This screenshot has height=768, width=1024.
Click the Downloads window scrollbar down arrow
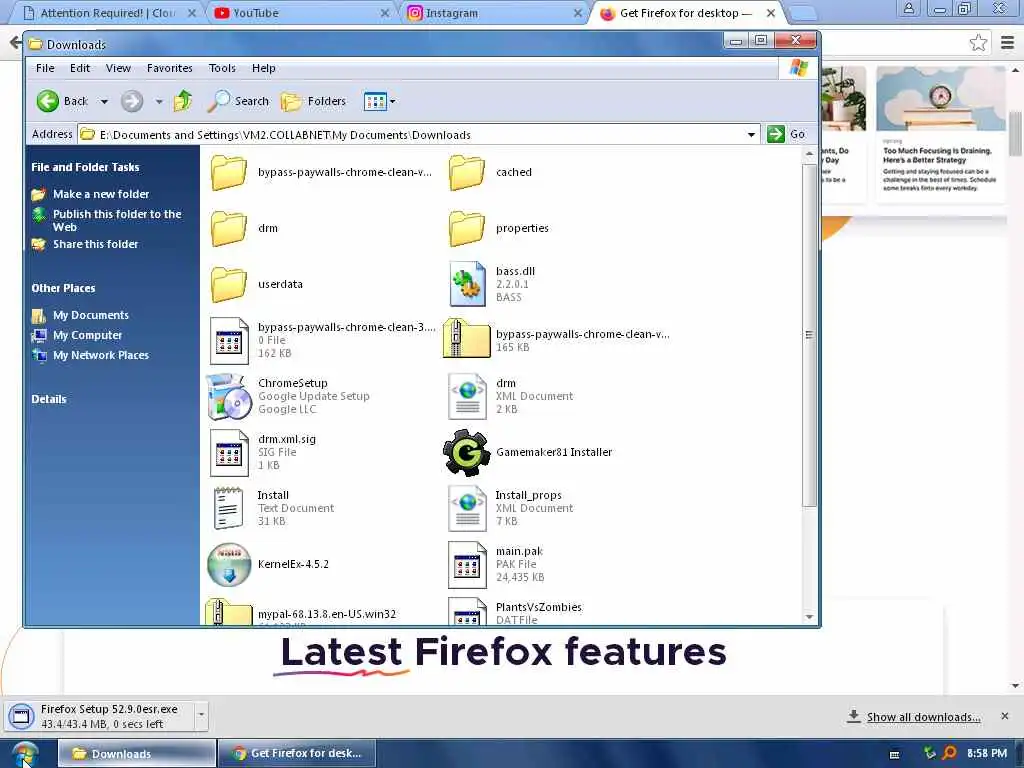tap(809, 617)
